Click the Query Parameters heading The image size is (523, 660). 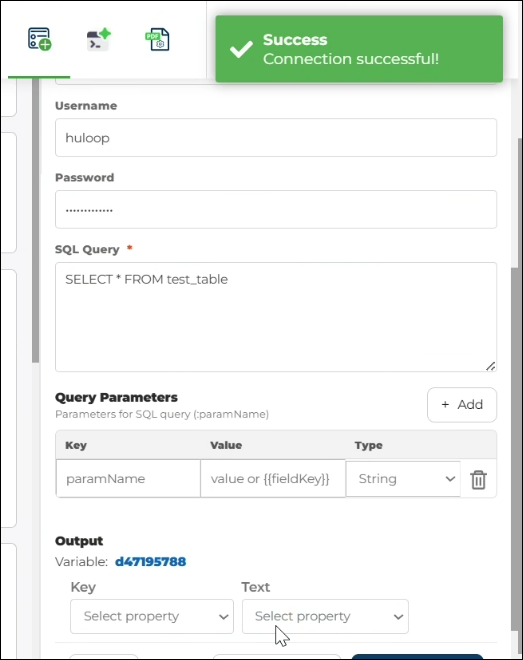coord(116,397)
